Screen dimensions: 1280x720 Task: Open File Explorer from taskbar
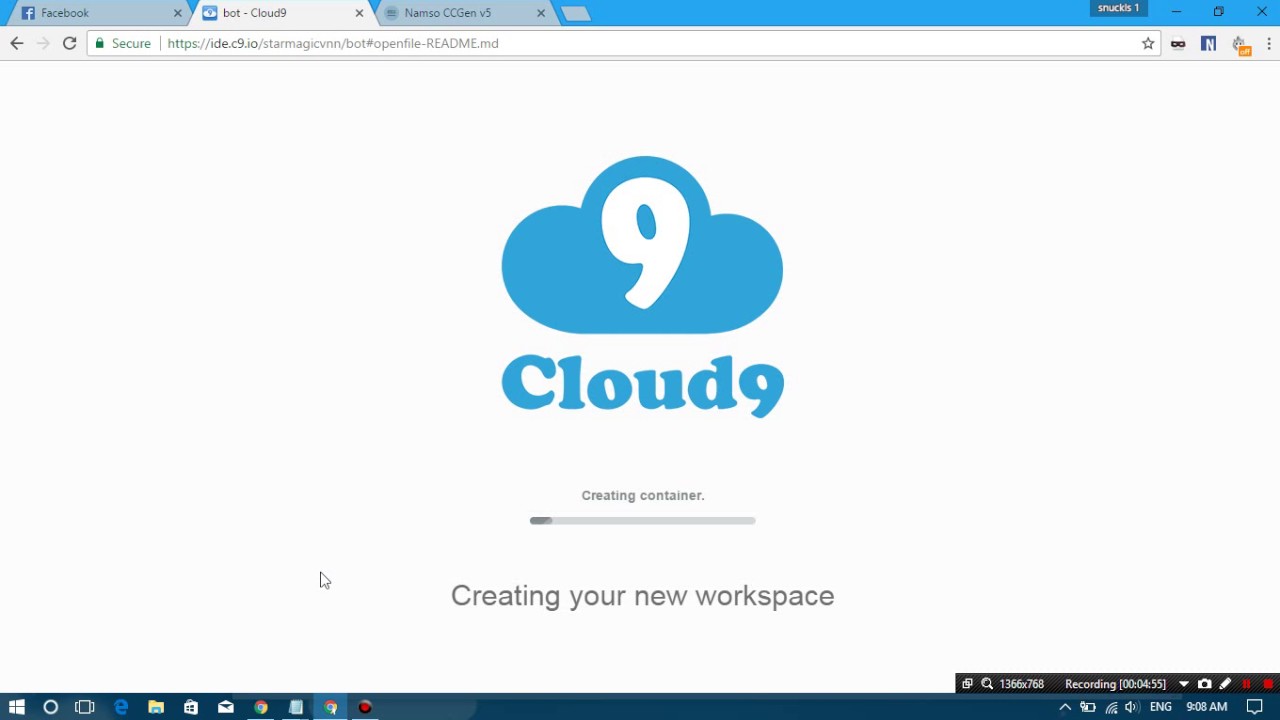point(156,707)
